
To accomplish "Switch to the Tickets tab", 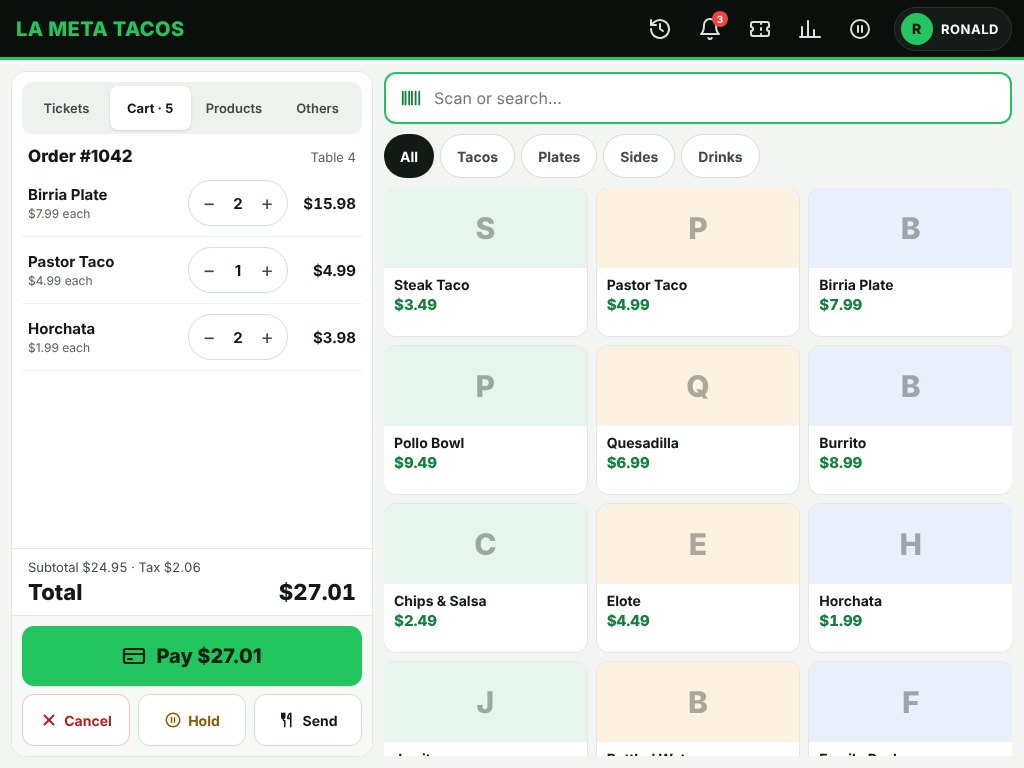I will 66,108.
